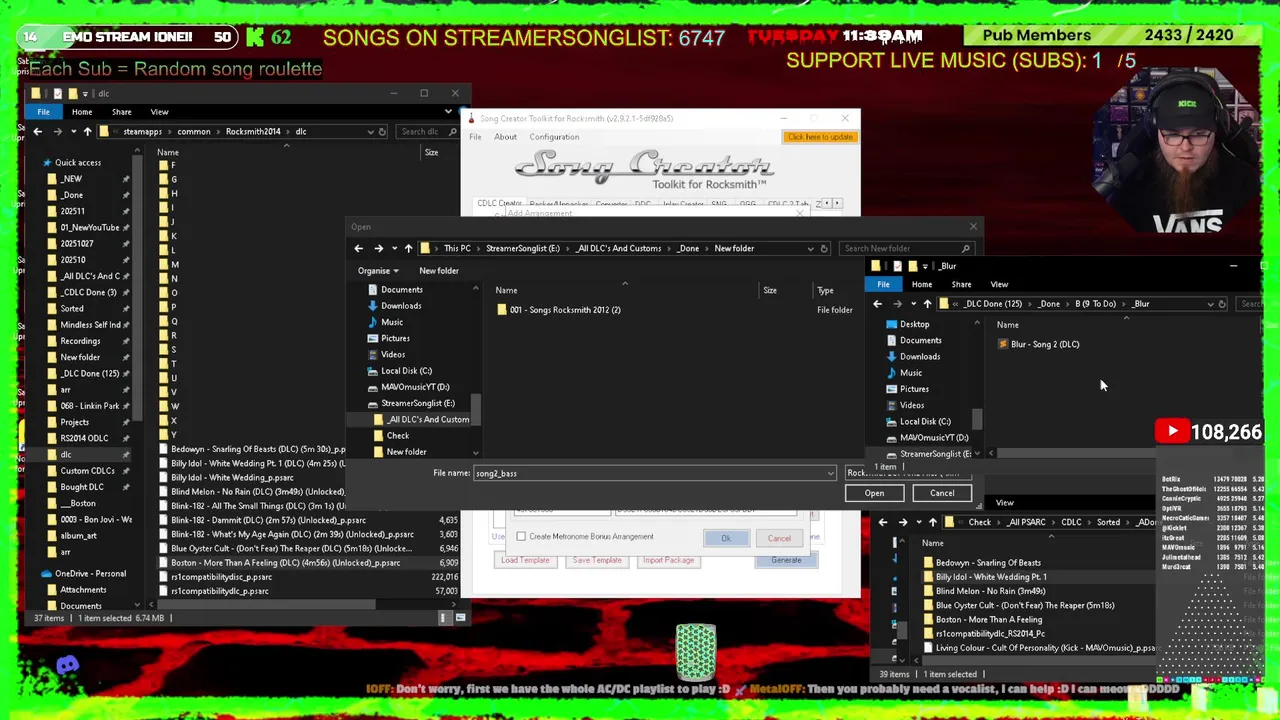This screenshot has width=1280, height=720.
Task: Select Videos in Open dialog sidebar
Action: click(393, 354)
